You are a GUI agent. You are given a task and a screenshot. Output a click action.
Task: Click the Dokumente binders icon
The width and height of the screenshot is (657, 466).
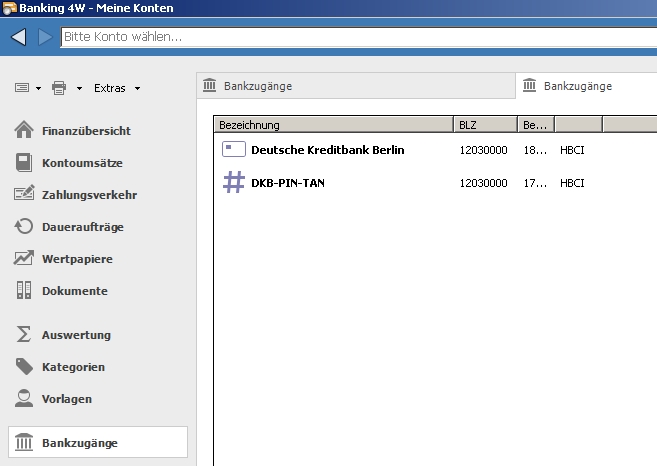pyautogui.click(x=24, y=290)
